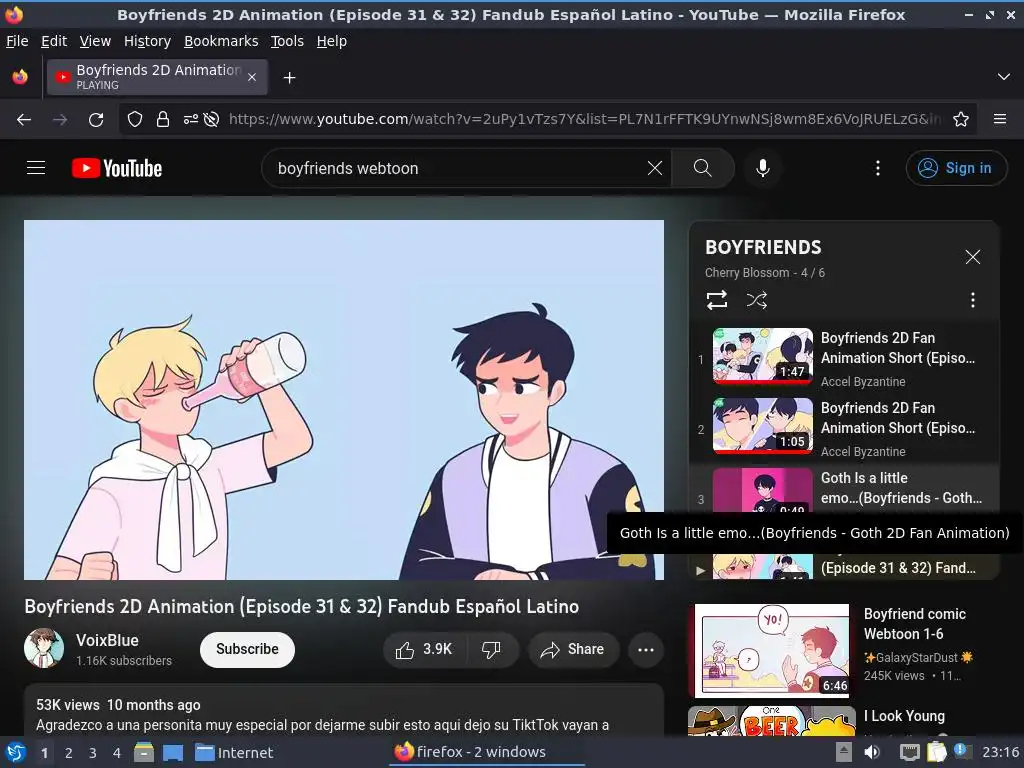Dislike the video with thumbs down
Viewport: 1024px width, 768px height.
pyautogui.click(x=491, y=650)
